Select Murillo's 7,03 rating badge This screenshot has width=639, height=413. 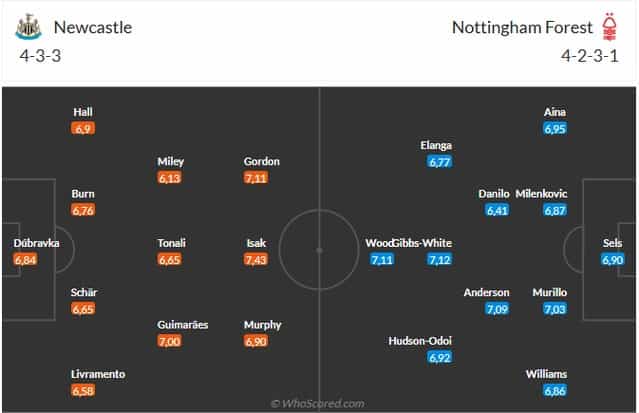pyautogui.click(x=555, y=309)
